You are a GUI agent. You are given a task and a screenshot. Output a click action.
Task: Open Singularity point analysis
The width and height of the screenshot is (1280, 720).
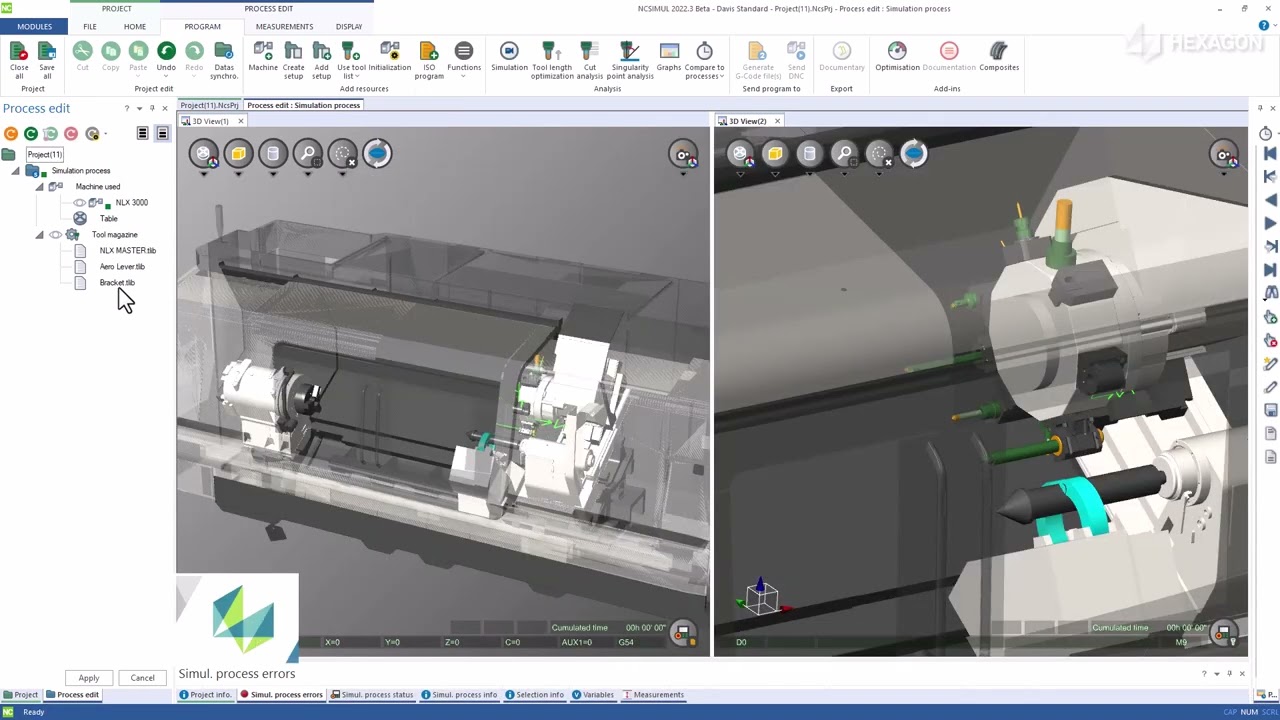(x=630, y=59)
